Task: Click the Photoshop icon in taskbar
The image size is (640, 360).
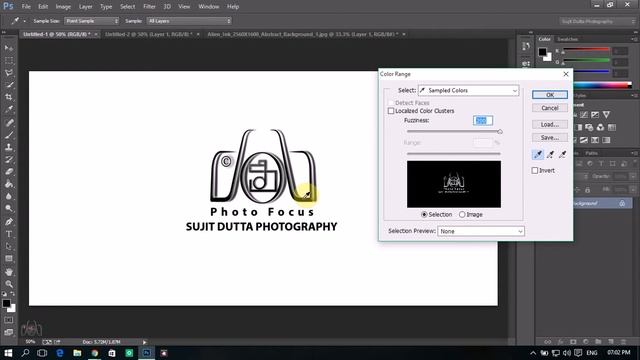Action: 147,353
